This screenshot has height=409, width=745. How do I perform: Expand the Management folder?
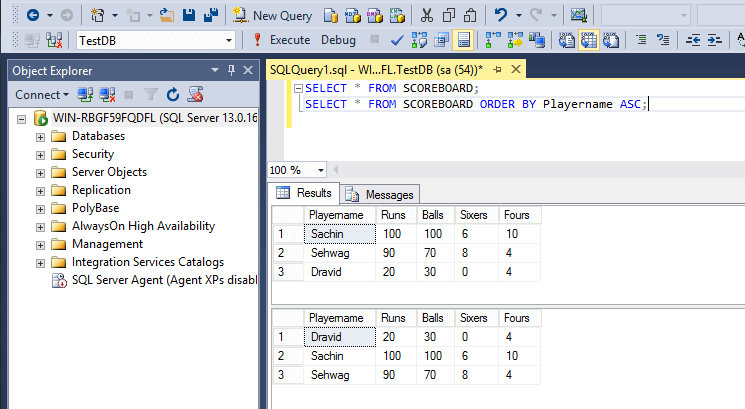click(x=40, y=245)
